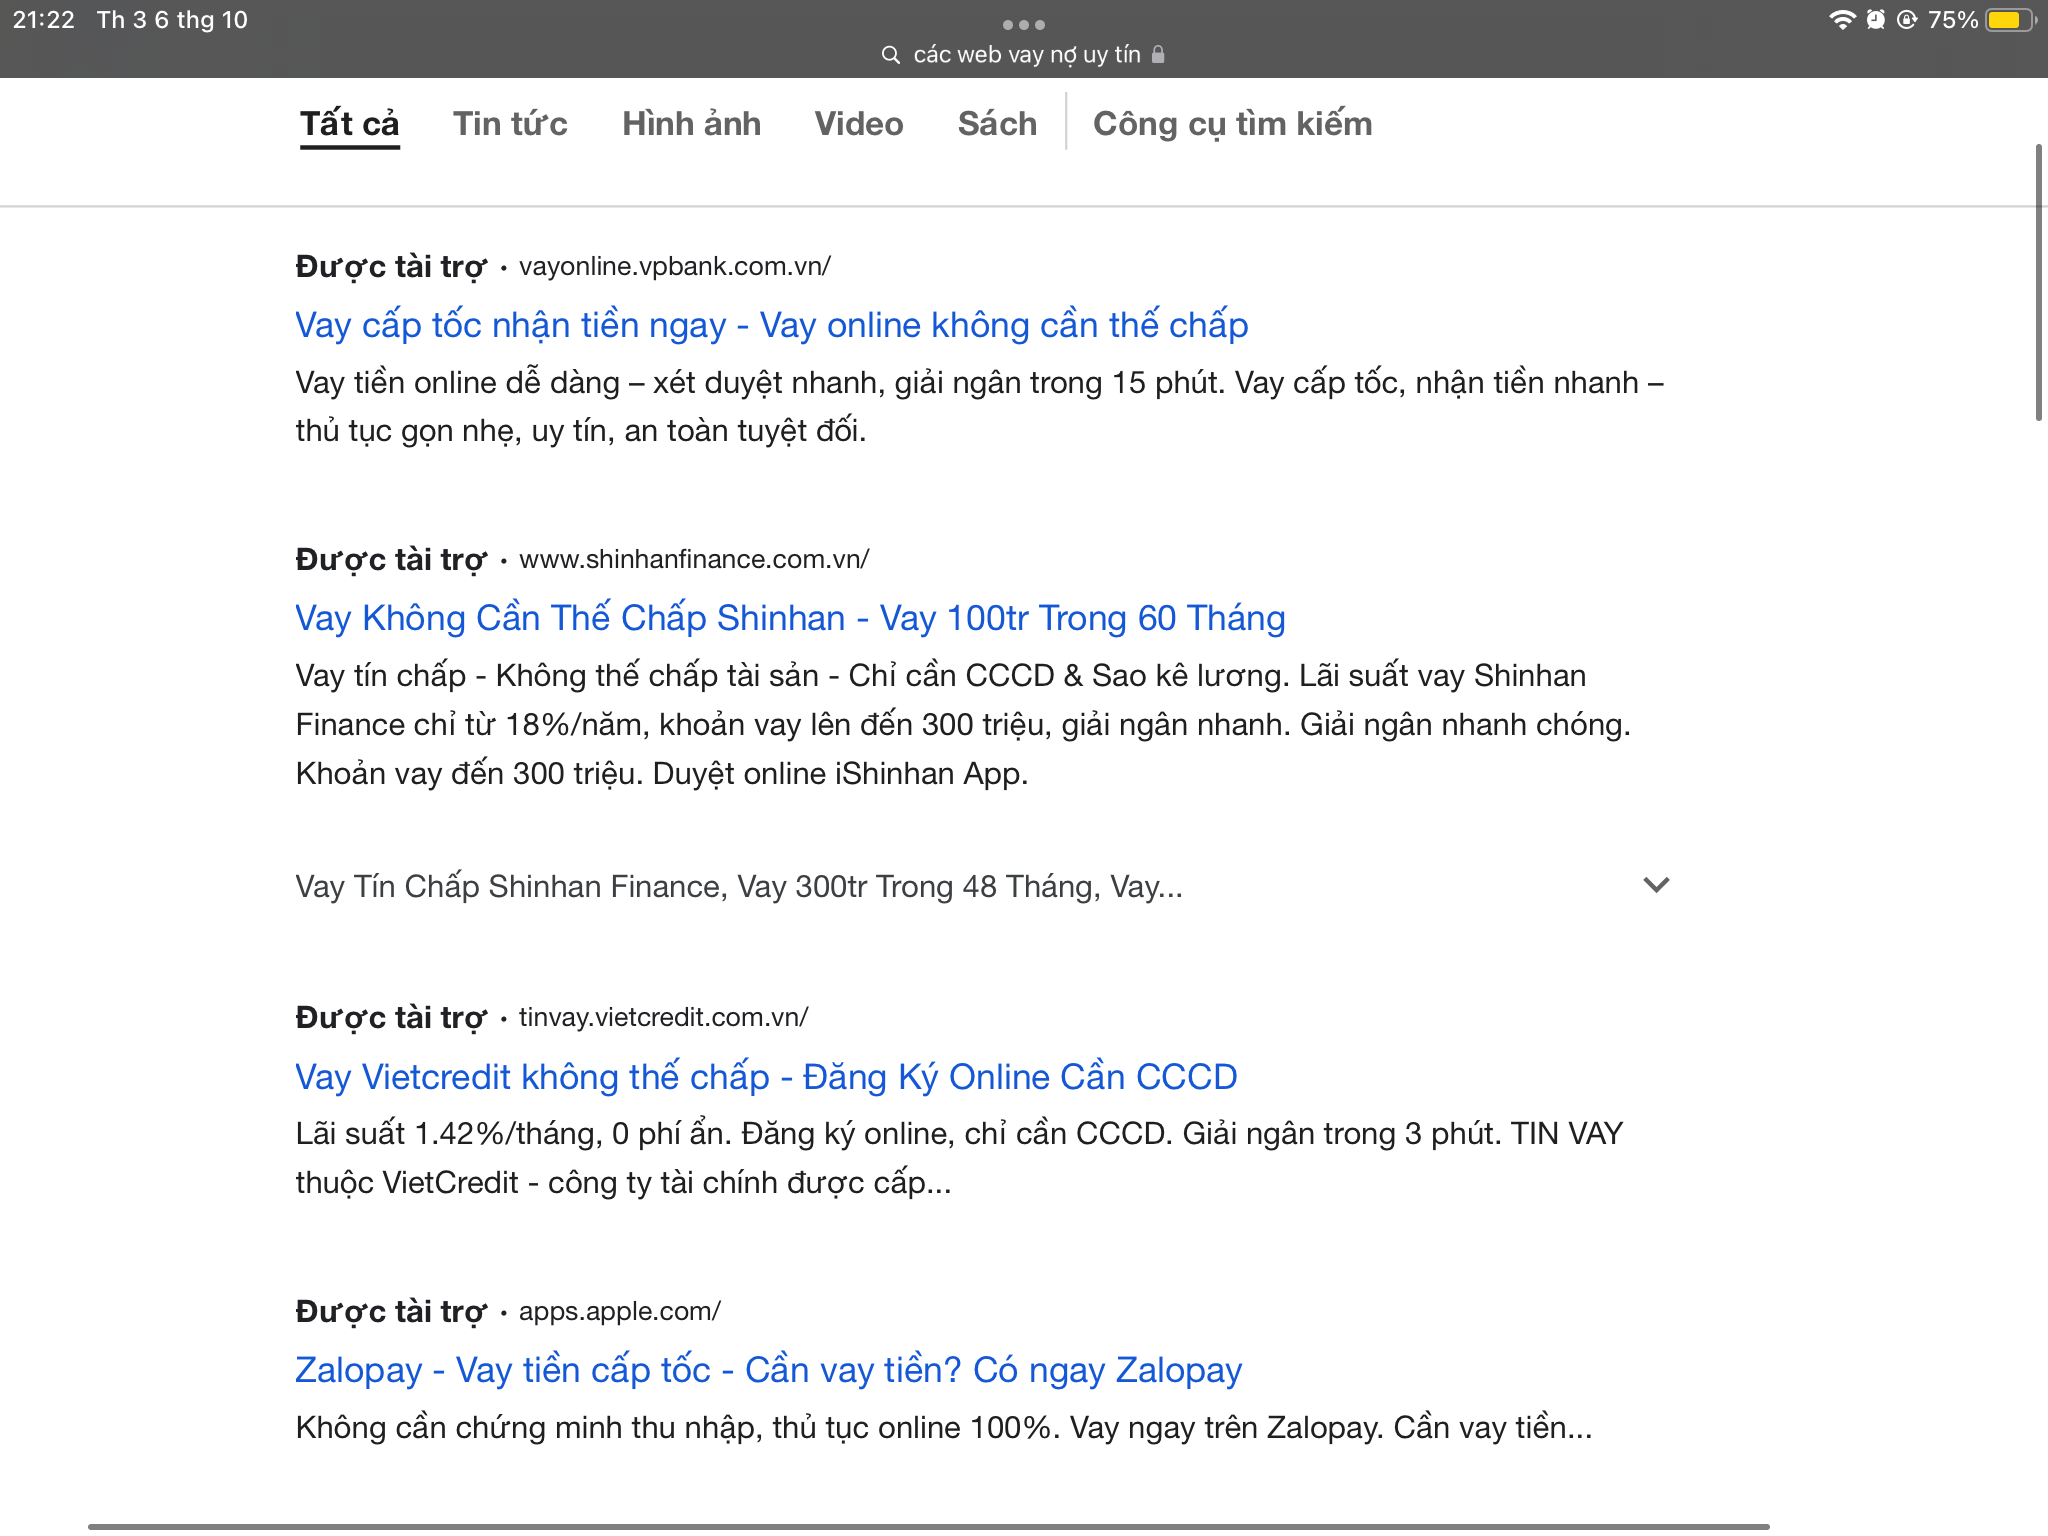Click the www.shinhanfinance.com.vn/ URL text
Viewport: 2048px width, 1536px height.
click(694, 559)
